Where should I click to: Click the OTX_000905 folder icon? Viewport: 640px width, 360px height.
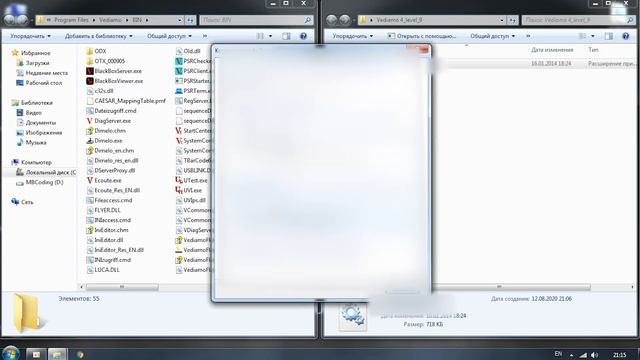point(90,61)
